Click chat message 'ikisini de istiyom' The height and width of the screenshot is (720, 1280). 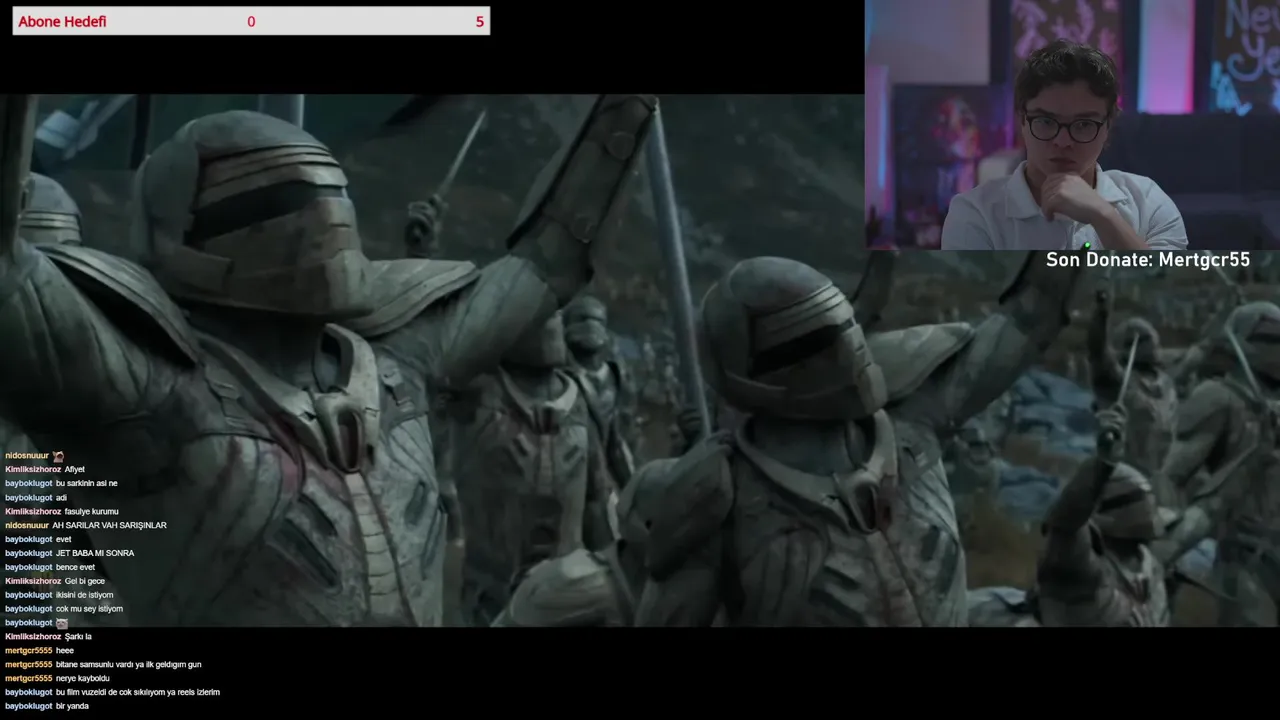tap(85, 595)
